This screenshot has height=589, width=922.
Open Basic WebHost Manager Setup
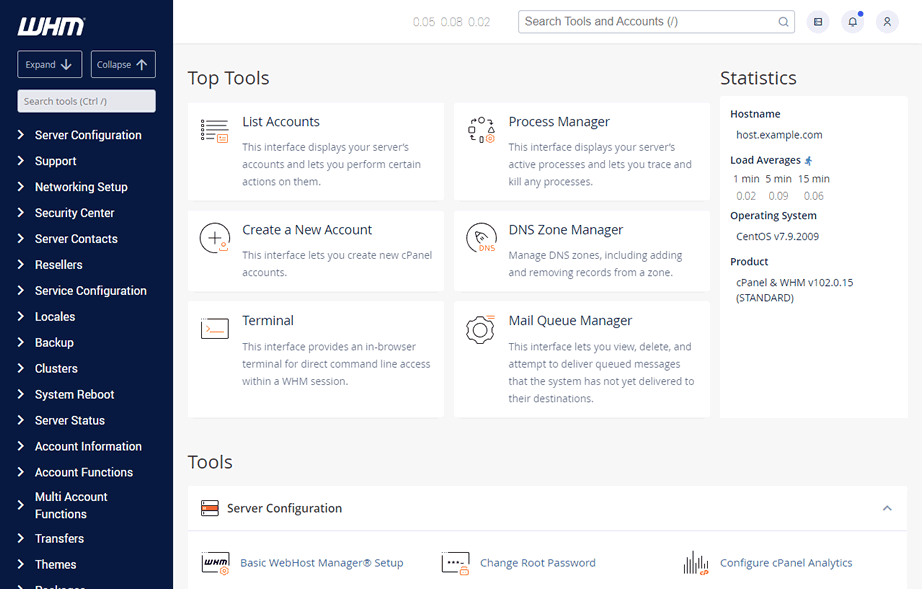(x=320, y=563)
